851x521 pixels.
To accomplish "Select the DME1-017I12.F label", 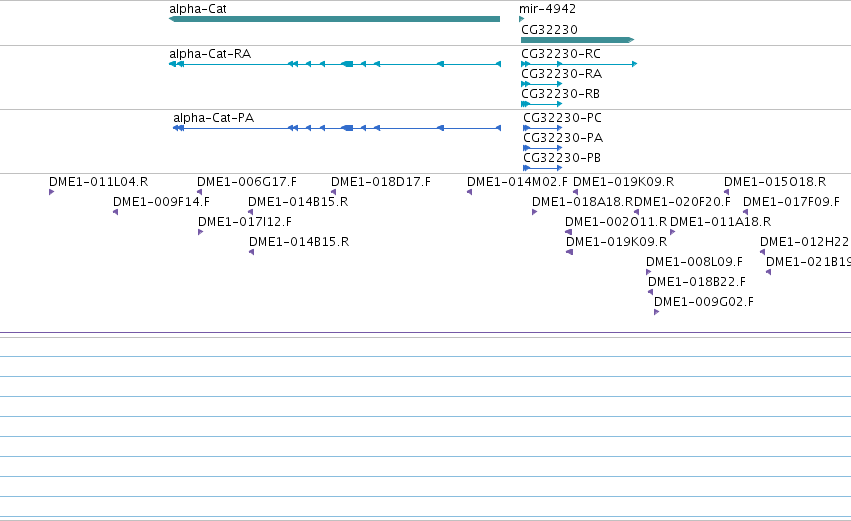I will pyautogui.click(x=245, y=222).
